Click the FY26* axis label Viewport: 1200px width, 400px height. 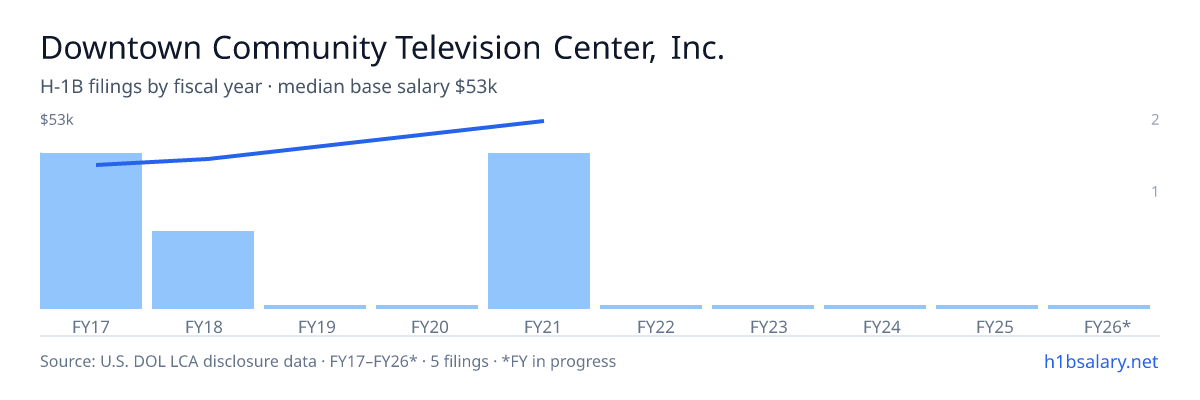pyautogui.click(x=1107, y=327)
